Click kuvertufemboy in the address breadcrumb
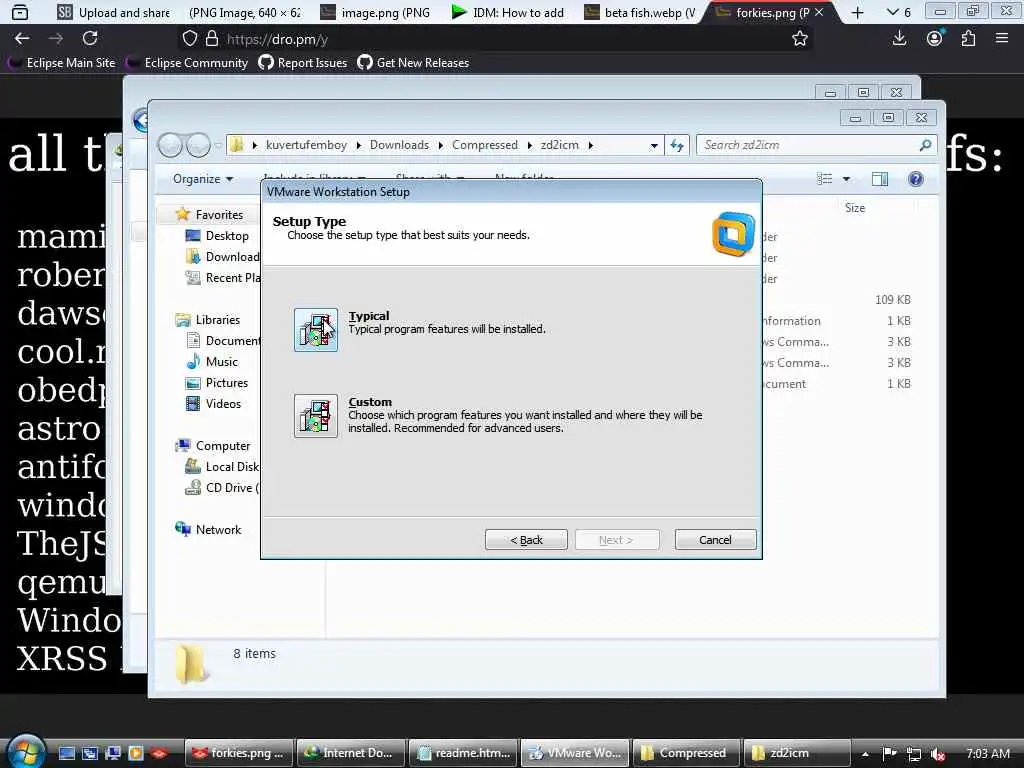This screenshot has height=768, width=1024. pyautogui.click(x=306, y=145)
